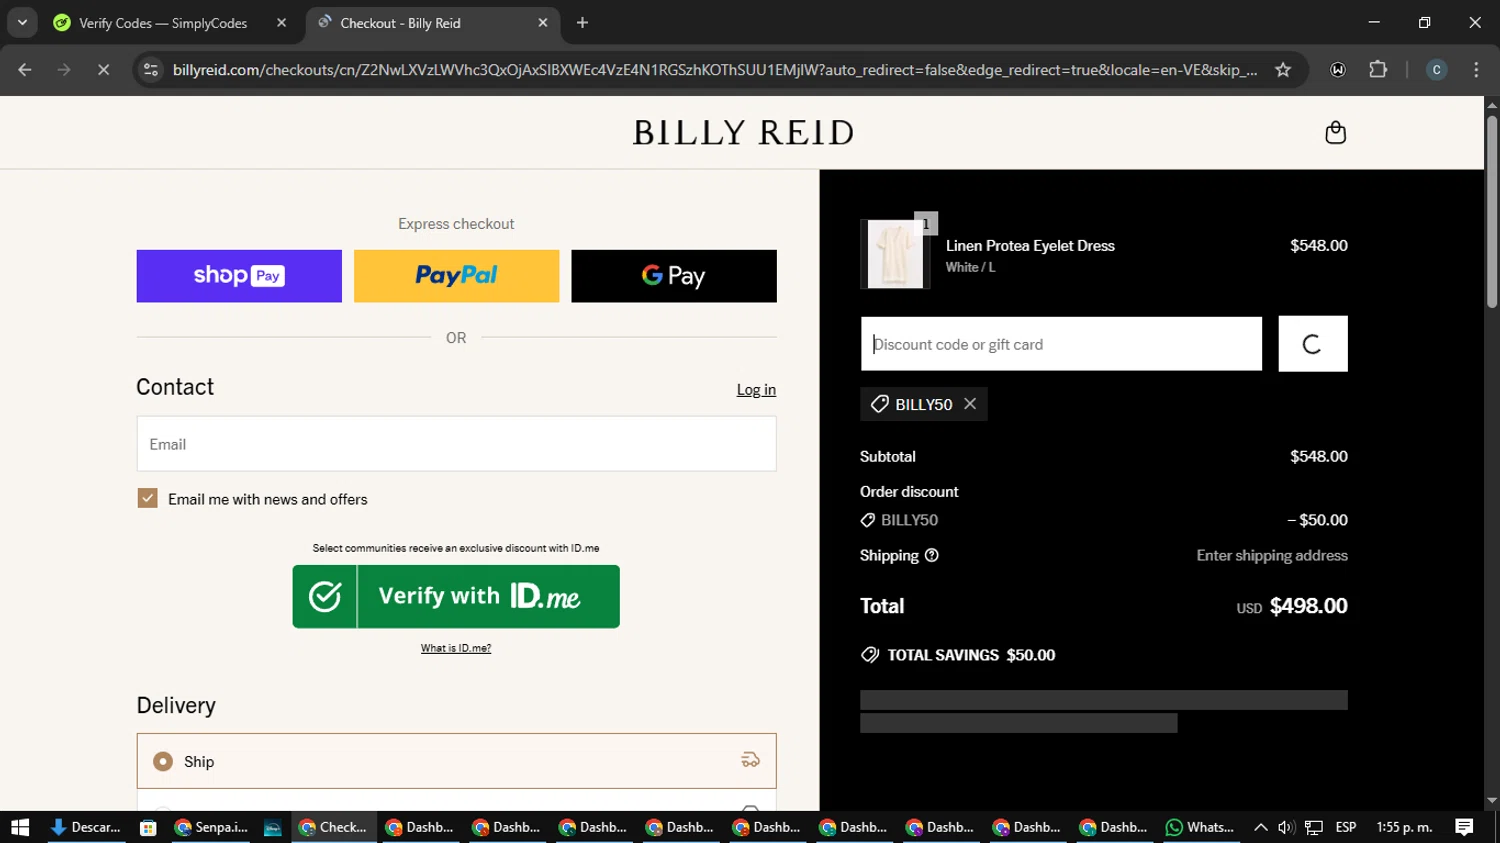Remove the BILLY50 discount code tag
This screenshot has width=1500, height=843.
pyautogui.click(x=970, y=404)
